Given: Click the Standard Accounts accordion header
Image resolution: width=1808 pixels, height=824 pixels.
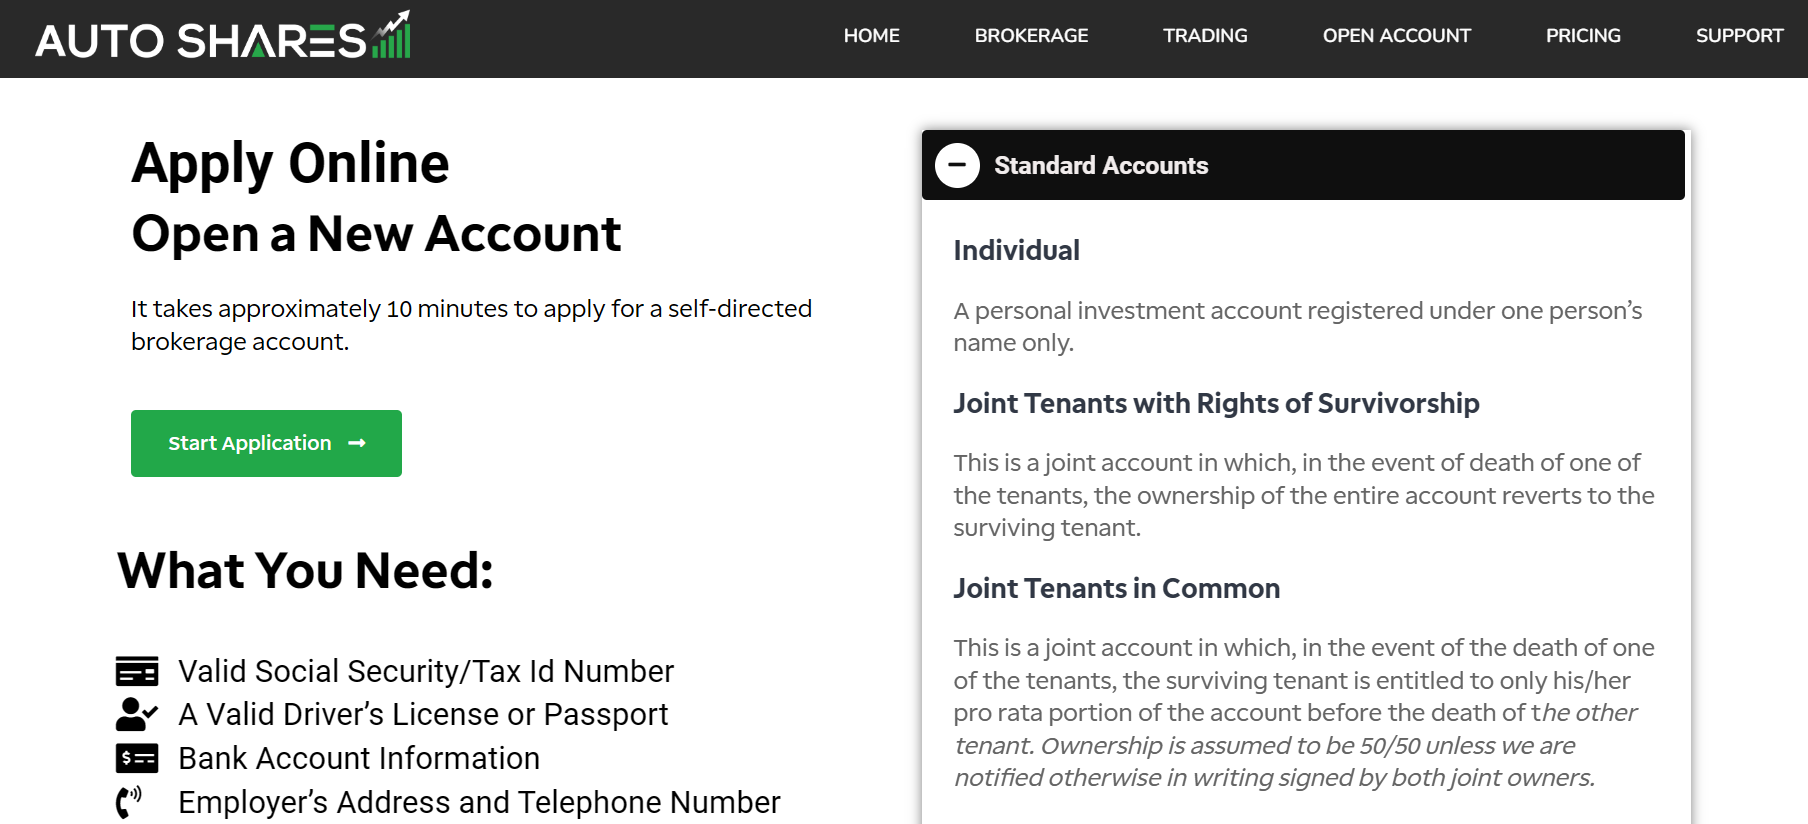Looking at the screenshot, I should pyautogui.click(x=1303, y=165).
